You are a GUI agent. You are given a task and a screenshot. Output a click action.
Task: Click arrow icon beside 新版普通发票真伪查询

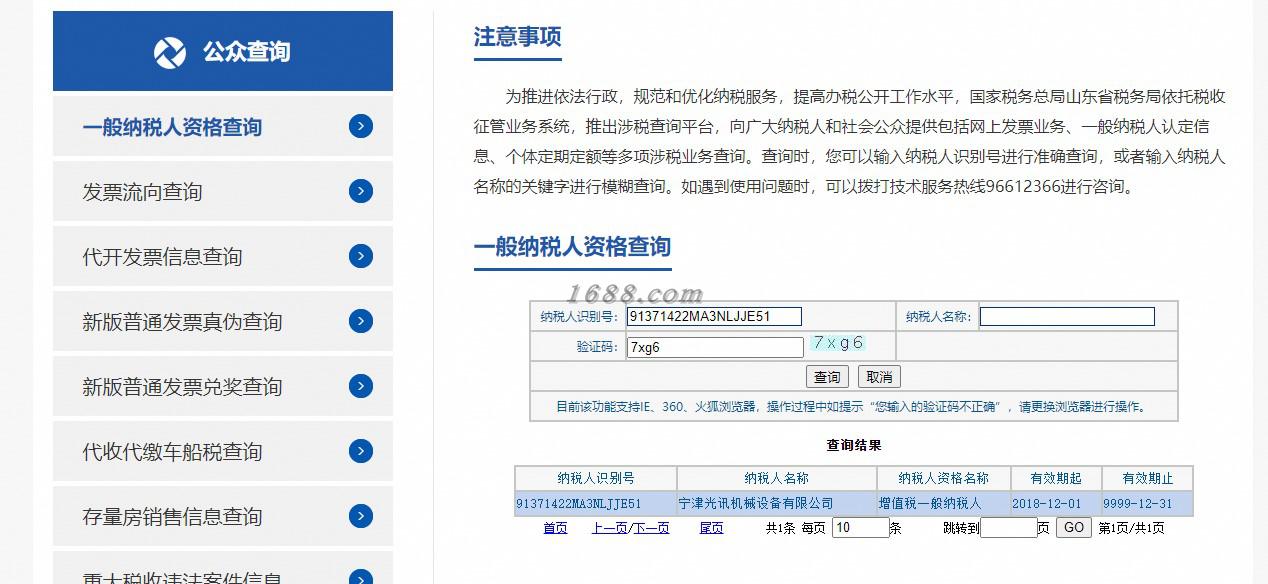361,321
